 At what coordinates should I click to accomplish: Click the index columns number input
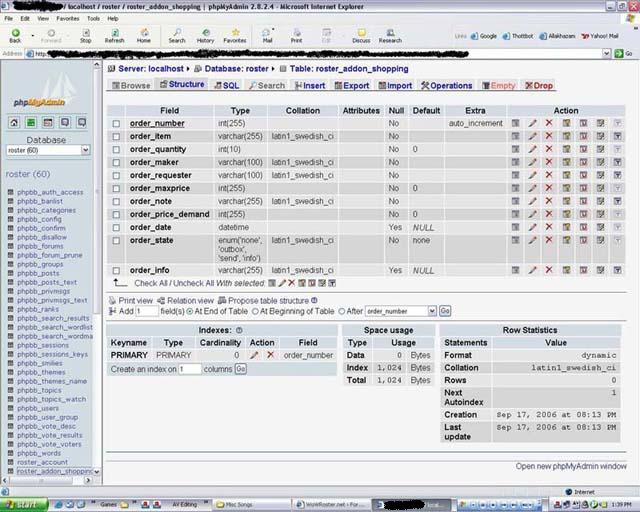190,369
